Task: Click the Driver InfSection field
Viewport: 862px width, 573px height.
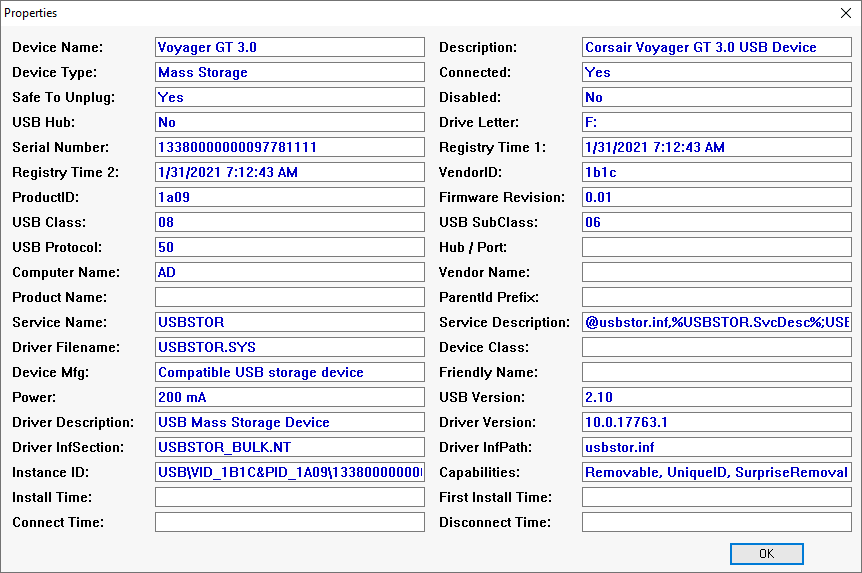Action: click(x=290, y=448)
